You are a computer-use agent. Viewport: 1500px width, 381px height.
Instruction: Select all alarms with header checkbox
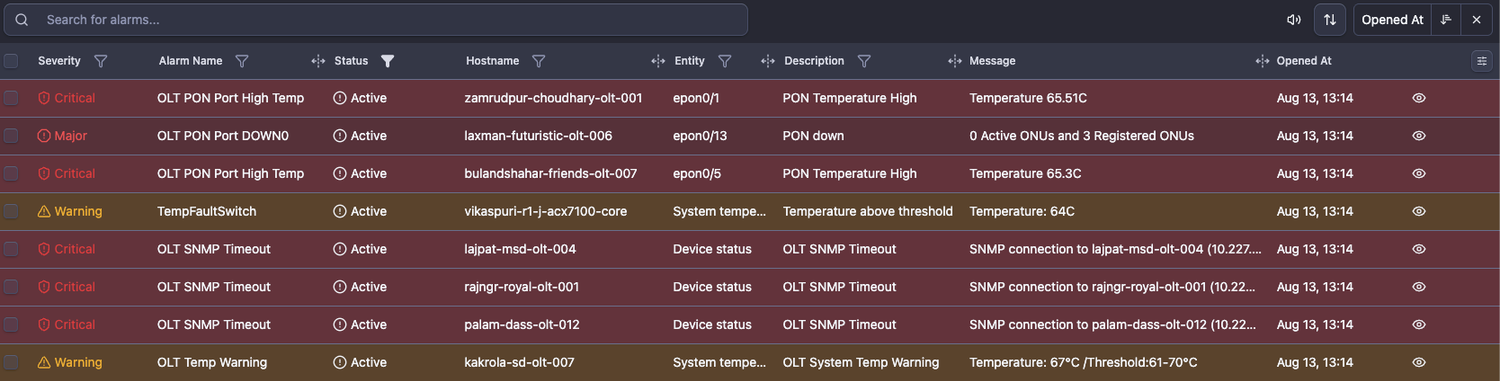tap(11, 61)
